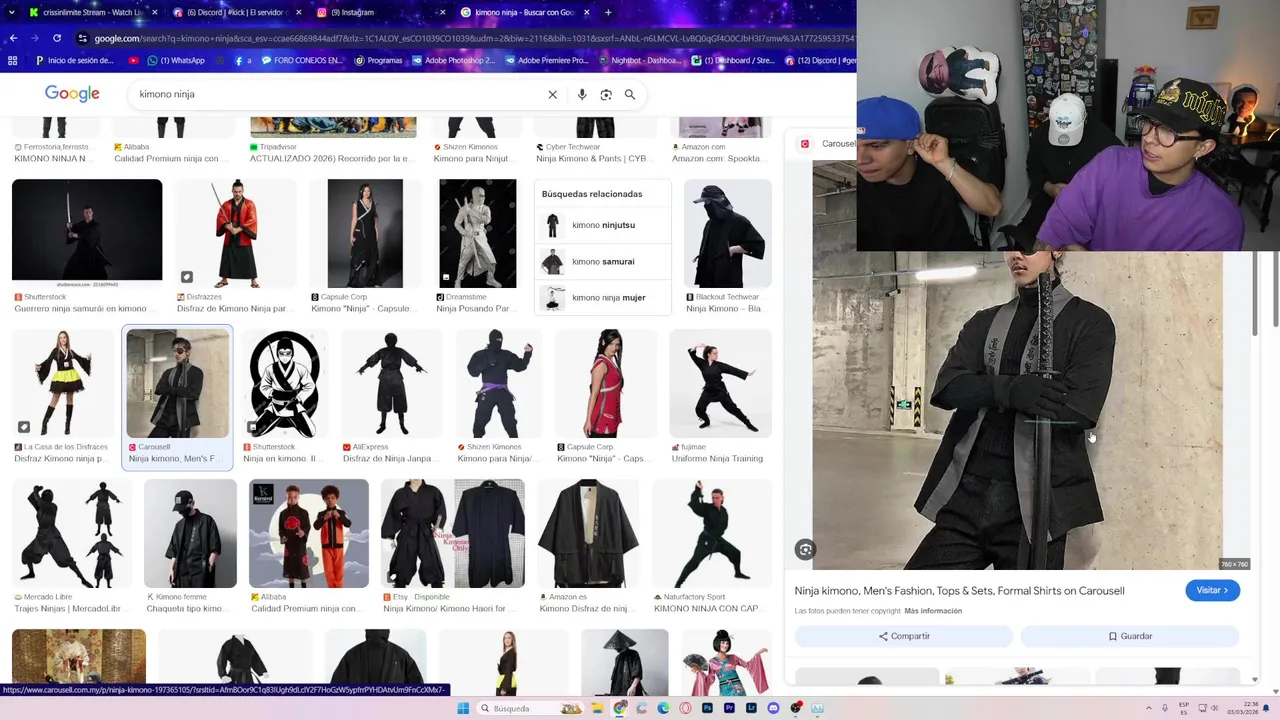
Task: Close the Instagram tab
Action: [x=442, y=12]
